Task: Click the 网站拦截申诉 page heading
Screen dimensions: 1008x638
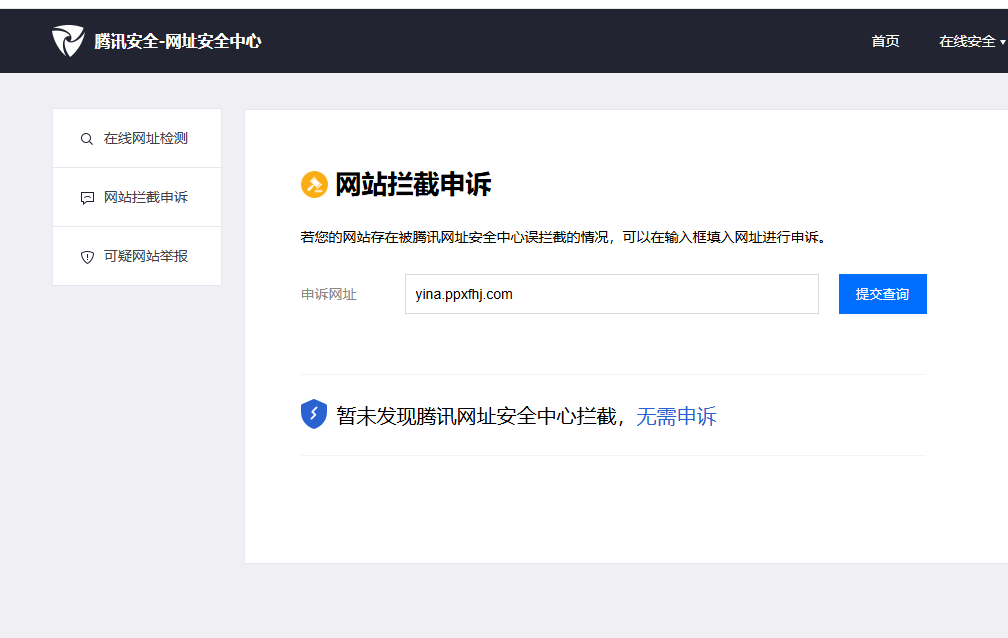Action: 413,185
